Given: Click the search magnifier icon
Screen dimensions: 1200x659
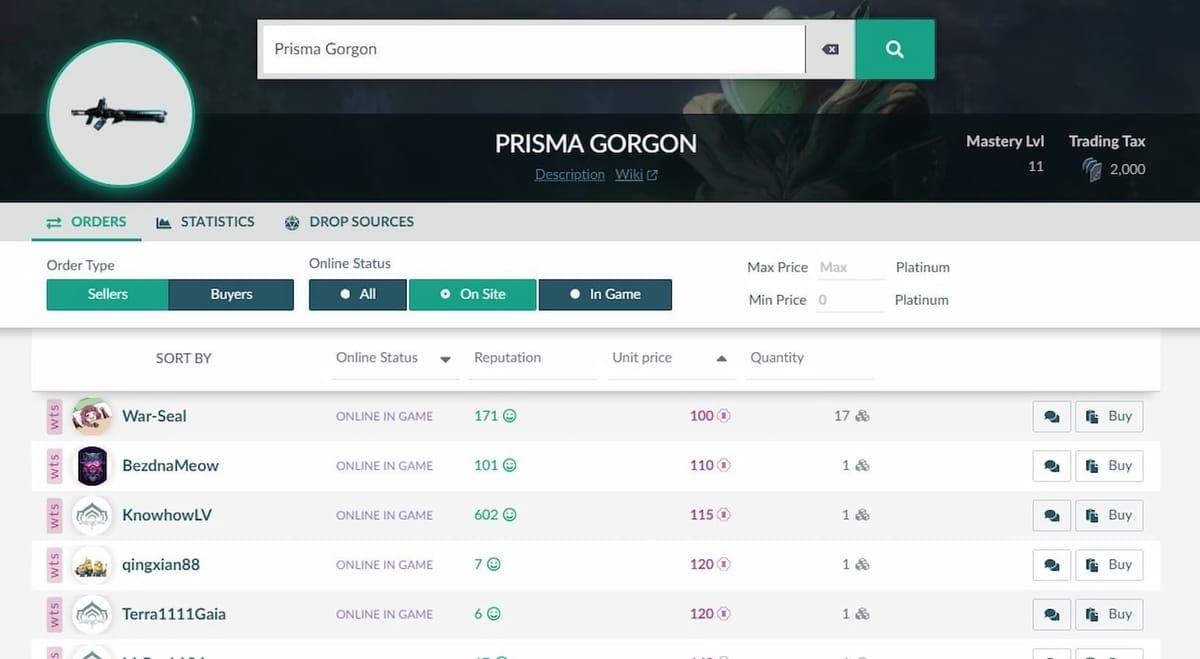Looking at the screenshot, I should click(893, 48).
